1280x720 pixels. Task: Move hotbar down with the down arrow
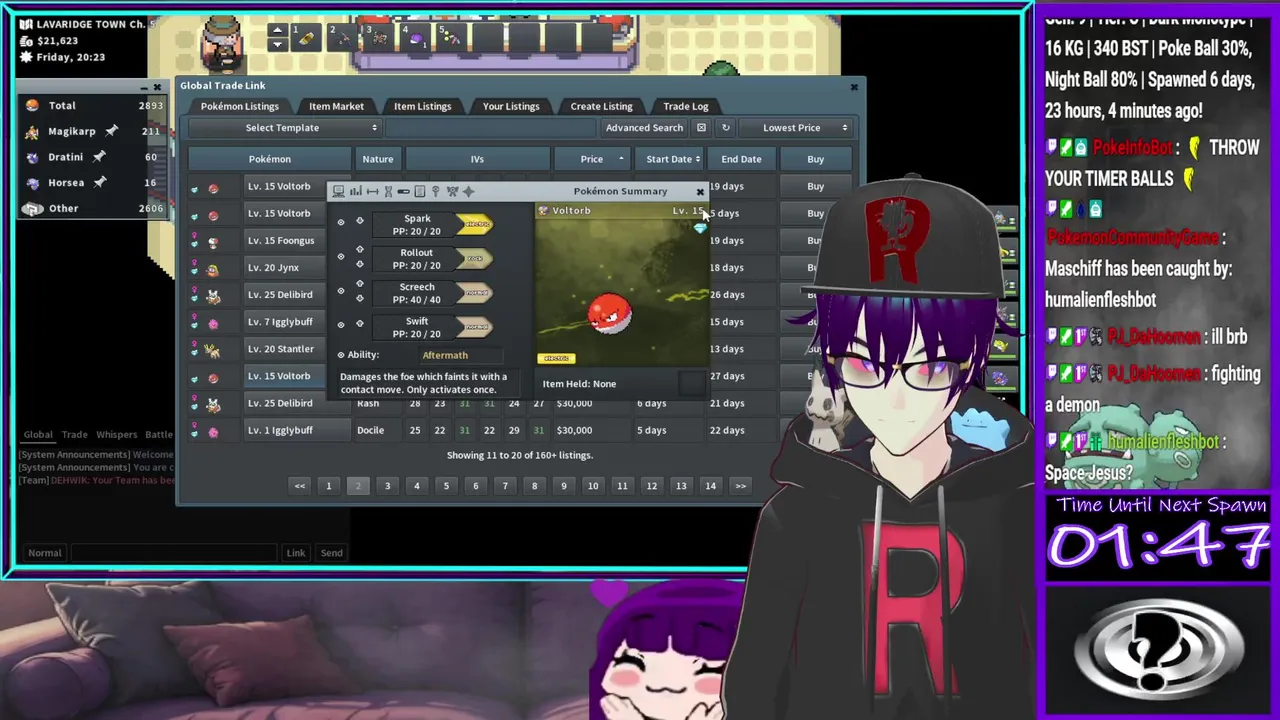[x=278, y=44]
